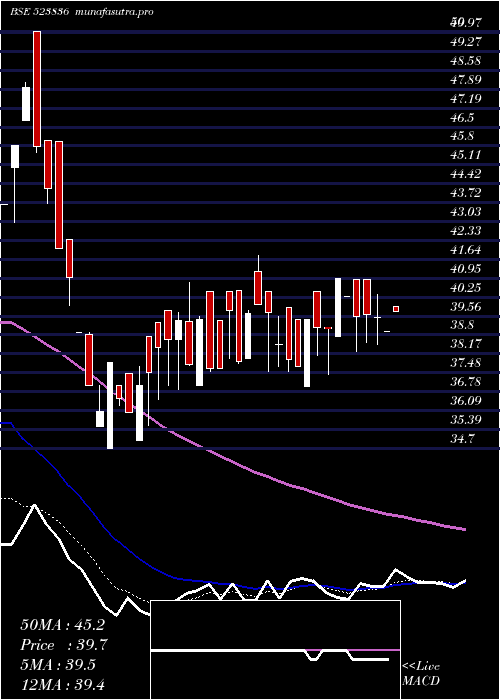Image resolution: width=500 pixels, height=700 pixels.
Task: Click the 37.48 price axis label
Action: pos(467,363)
